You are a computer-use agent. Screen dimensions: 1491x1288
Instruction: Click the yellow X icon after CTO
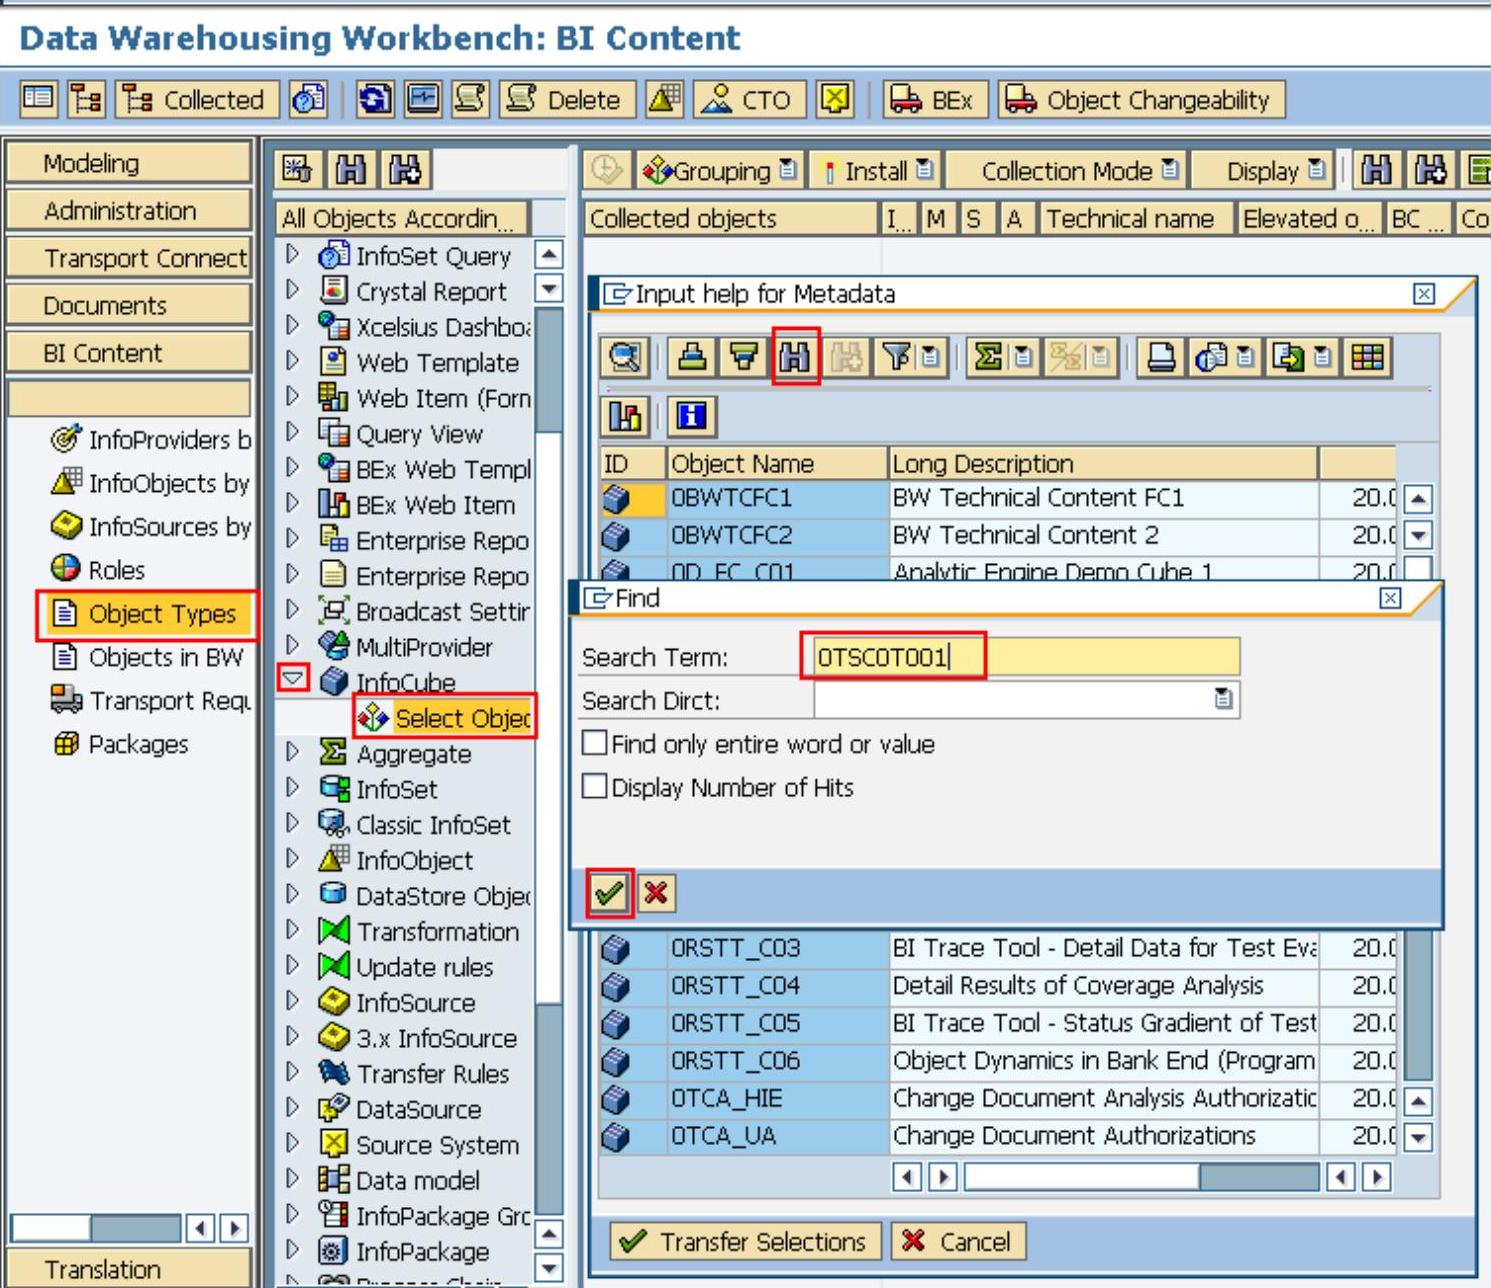tap(835, 99)
